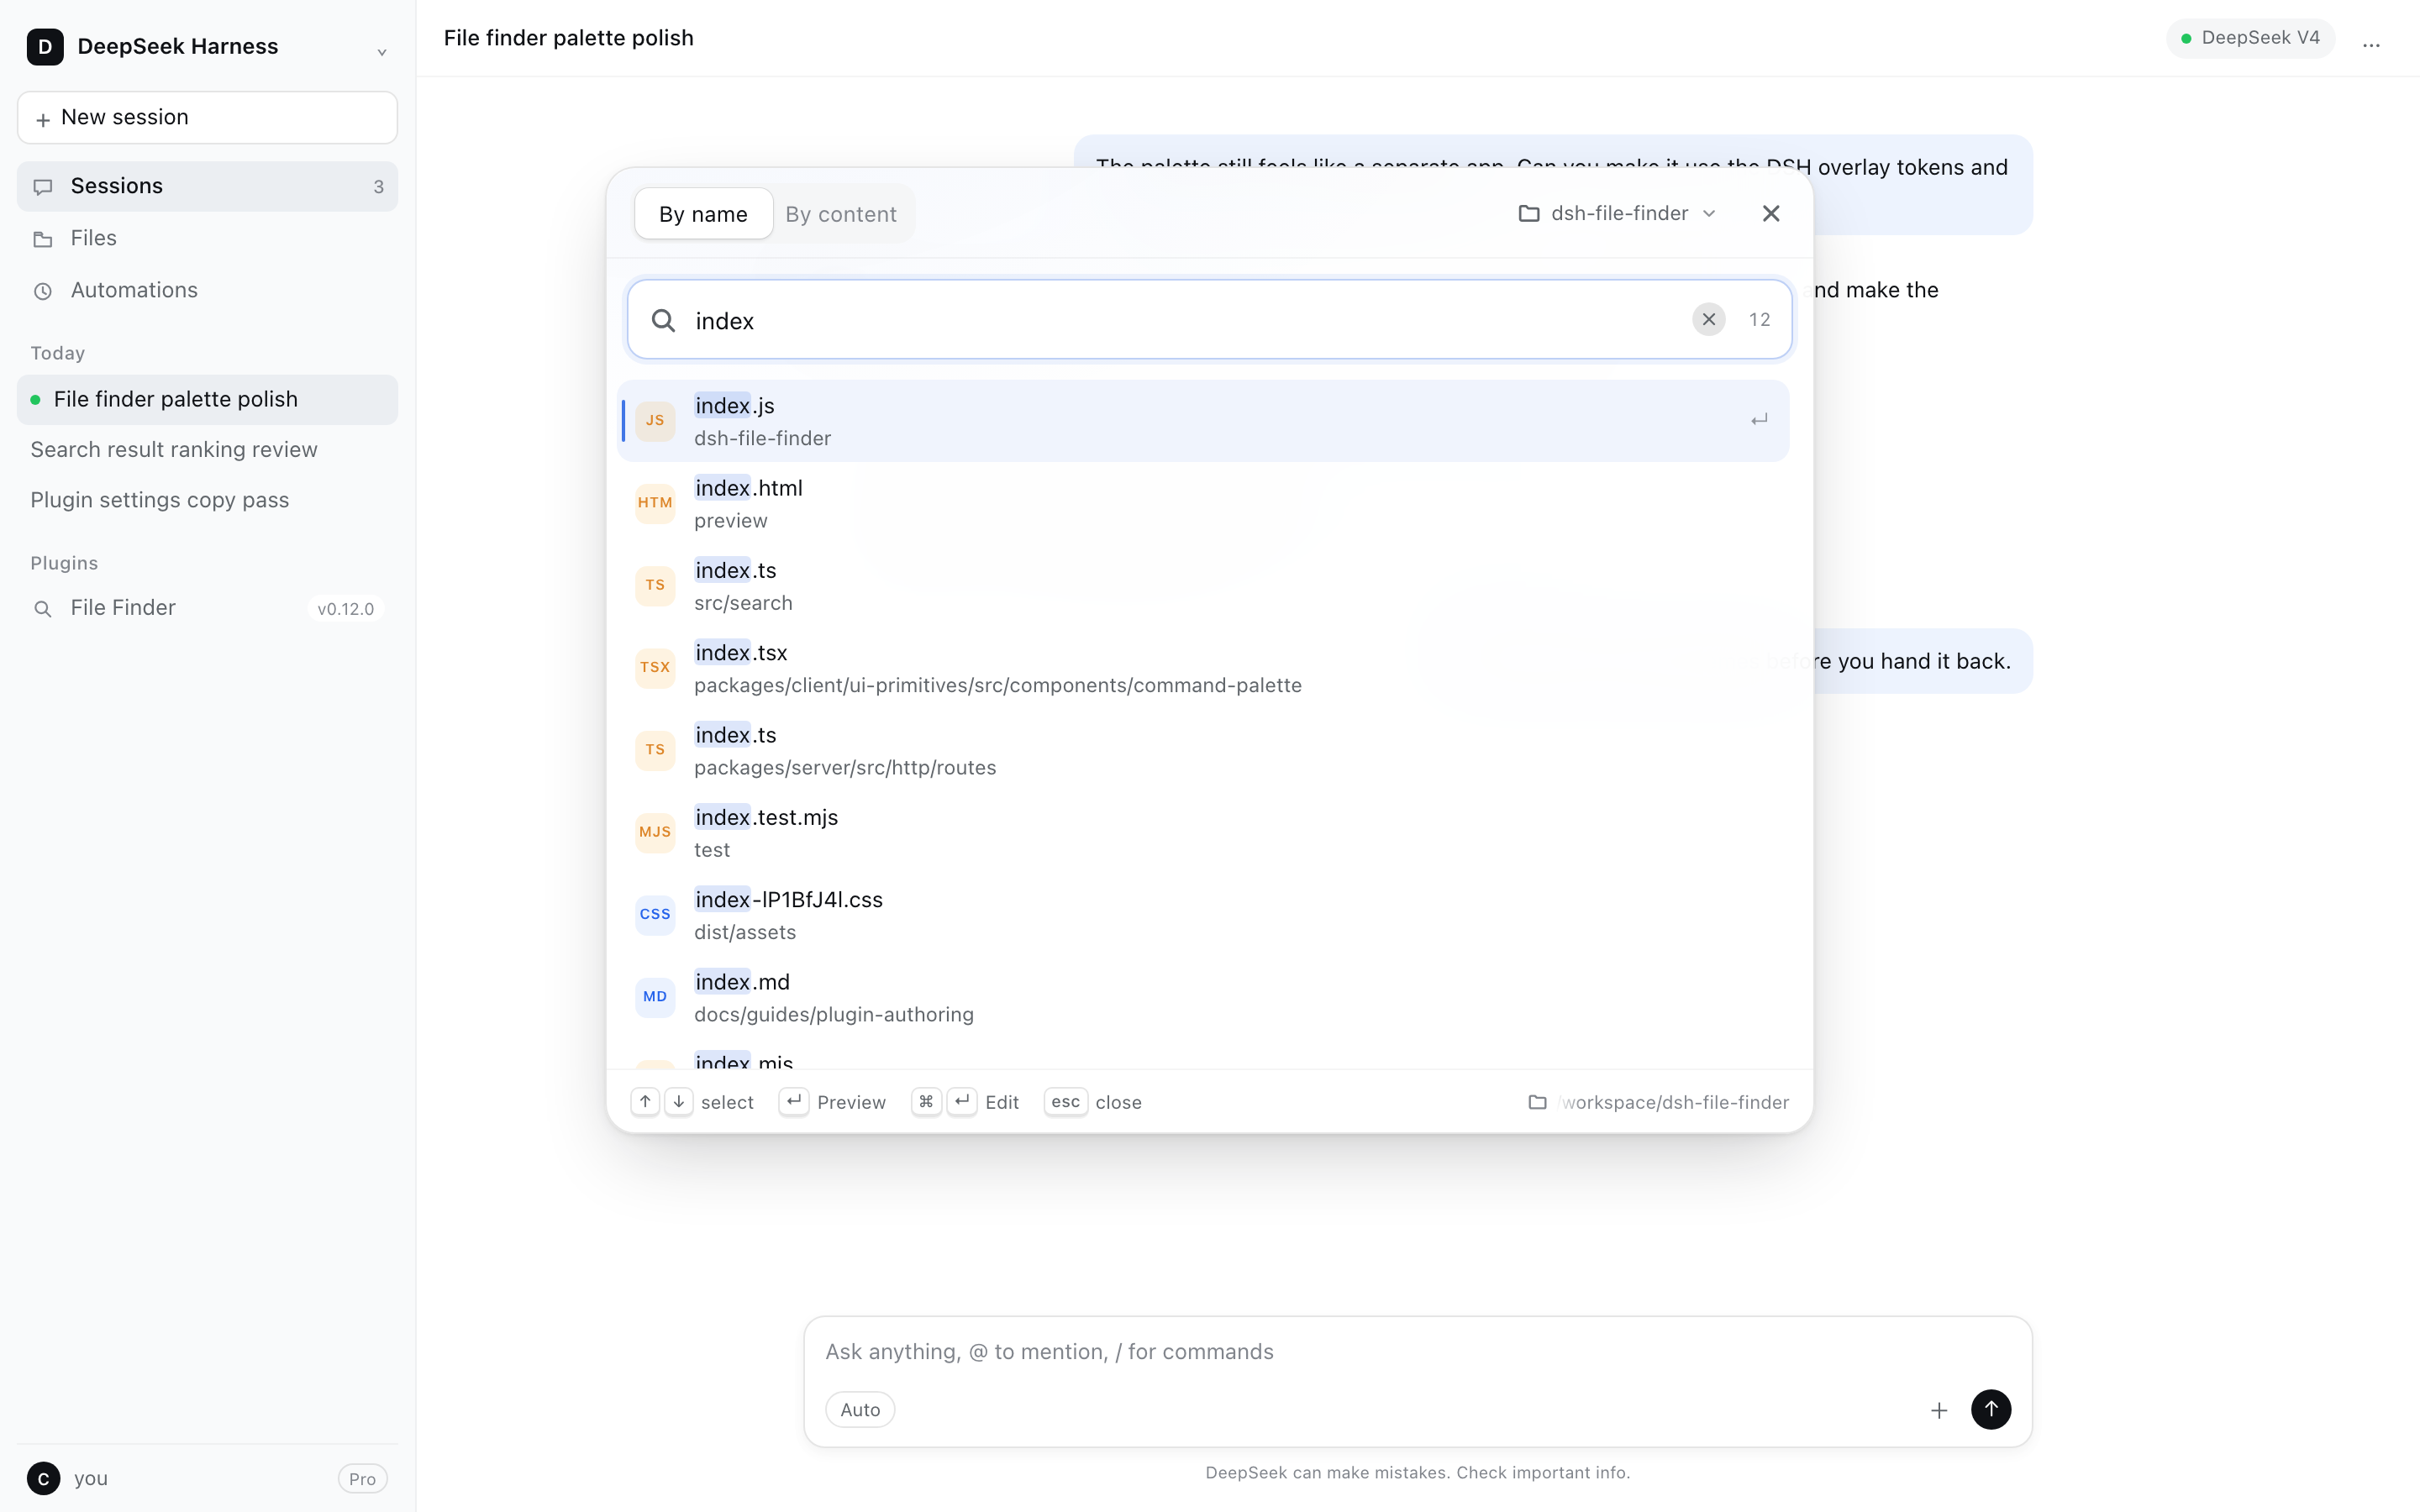Image resolution: width=2420 pixels, height=1512 pixels.
Task: Click the magnifier icon in the search field
Action: (663, 320)
